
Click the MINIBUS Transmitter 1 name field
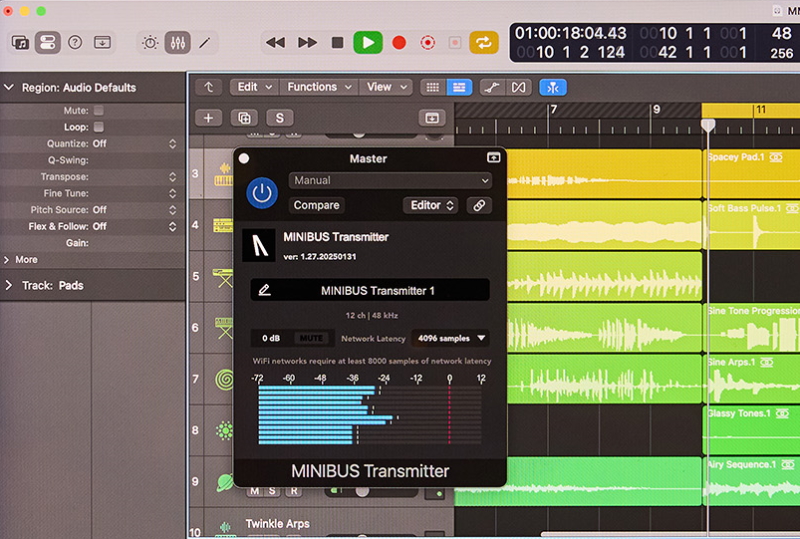click(x=378, y=291)
